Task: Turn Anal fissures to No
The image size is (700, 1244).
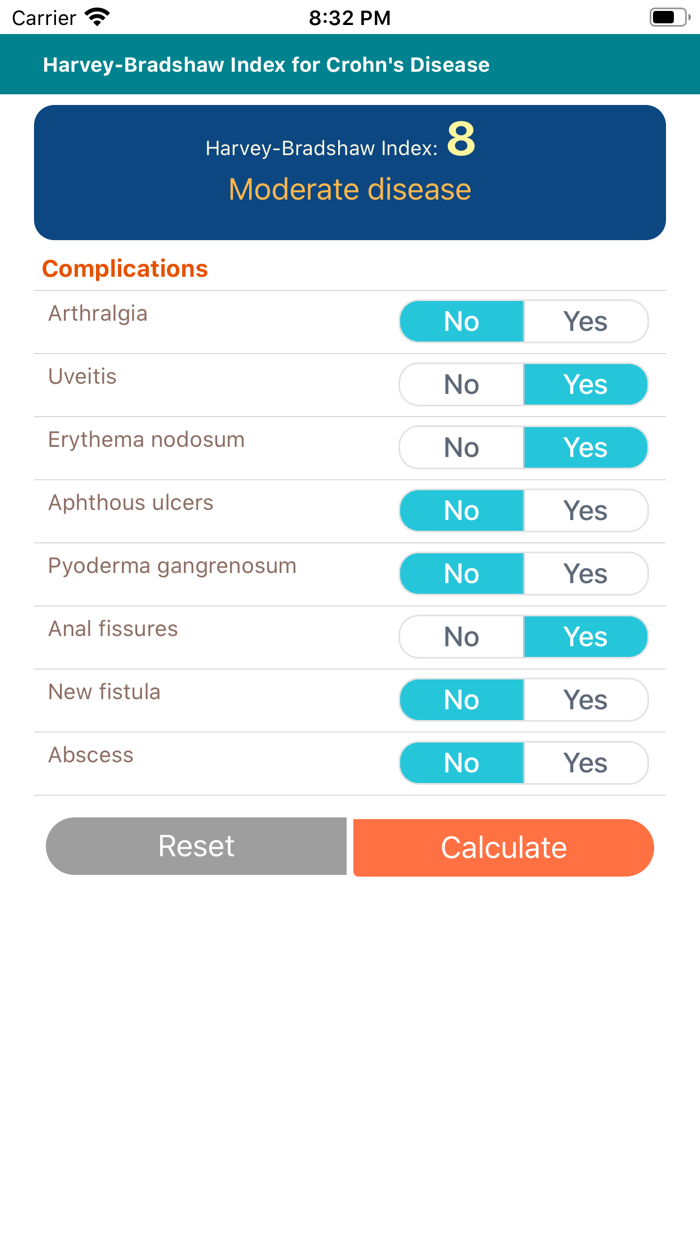Action: click(461, 636)
